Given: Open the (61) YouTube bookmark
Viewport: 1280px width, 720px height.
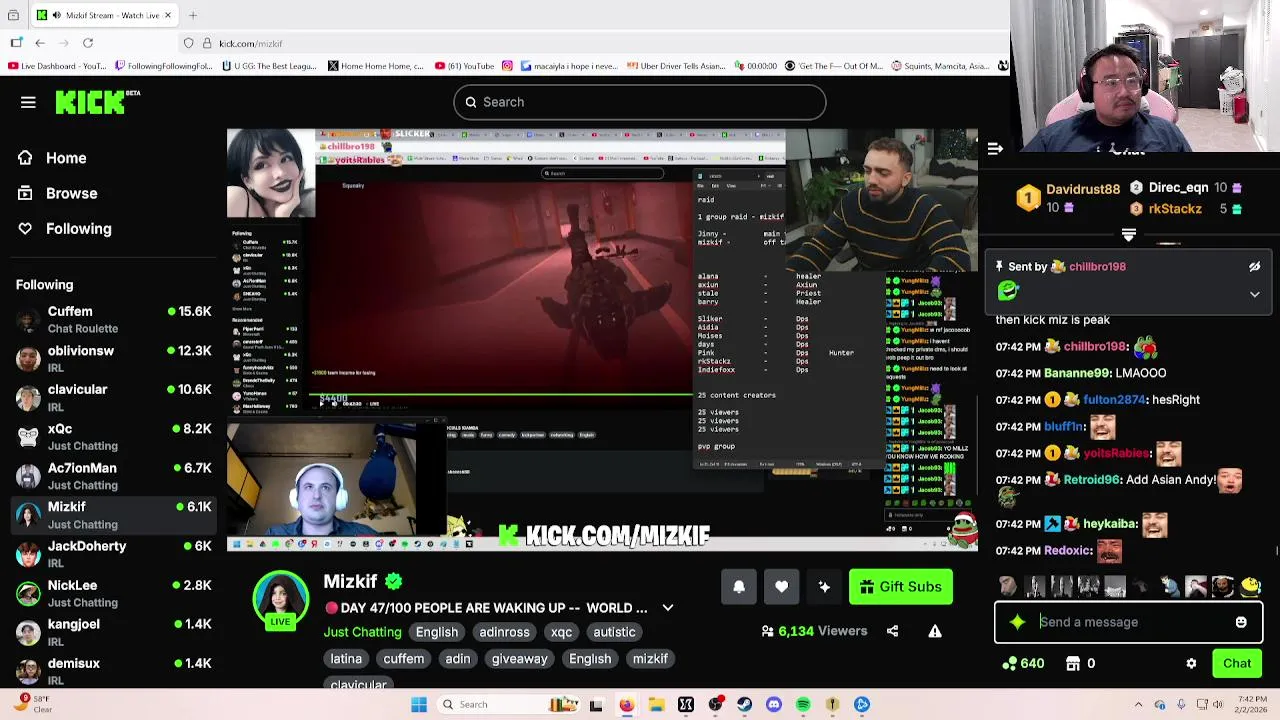Looking at the screenshot, I should (x=464, y=66).
